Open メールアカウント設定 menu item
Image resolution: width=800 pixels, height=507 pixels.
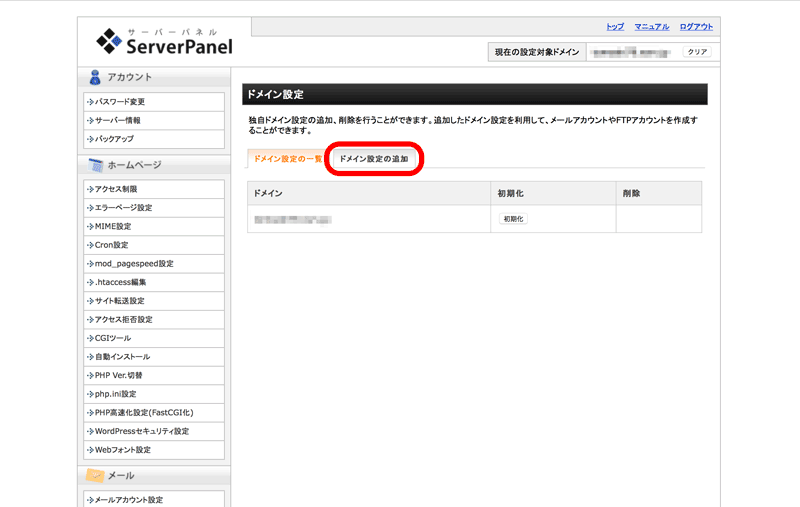pyautogui.click(x=154, y=499)
